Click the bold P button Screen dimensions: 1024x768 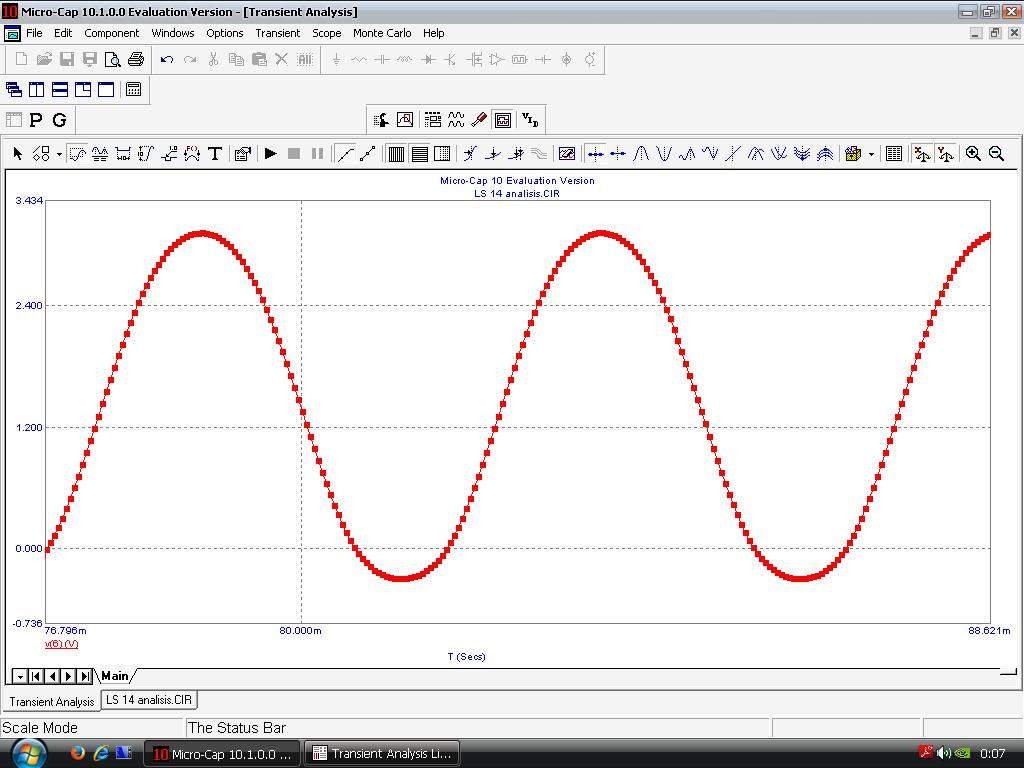(x=36, y=120)
